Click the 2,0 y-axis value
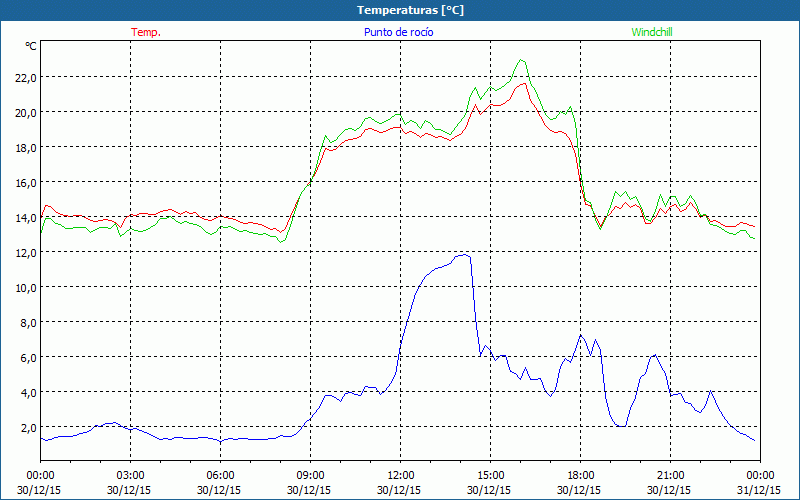The height and width of the screenshot is (500, 800). click(28, 428)
